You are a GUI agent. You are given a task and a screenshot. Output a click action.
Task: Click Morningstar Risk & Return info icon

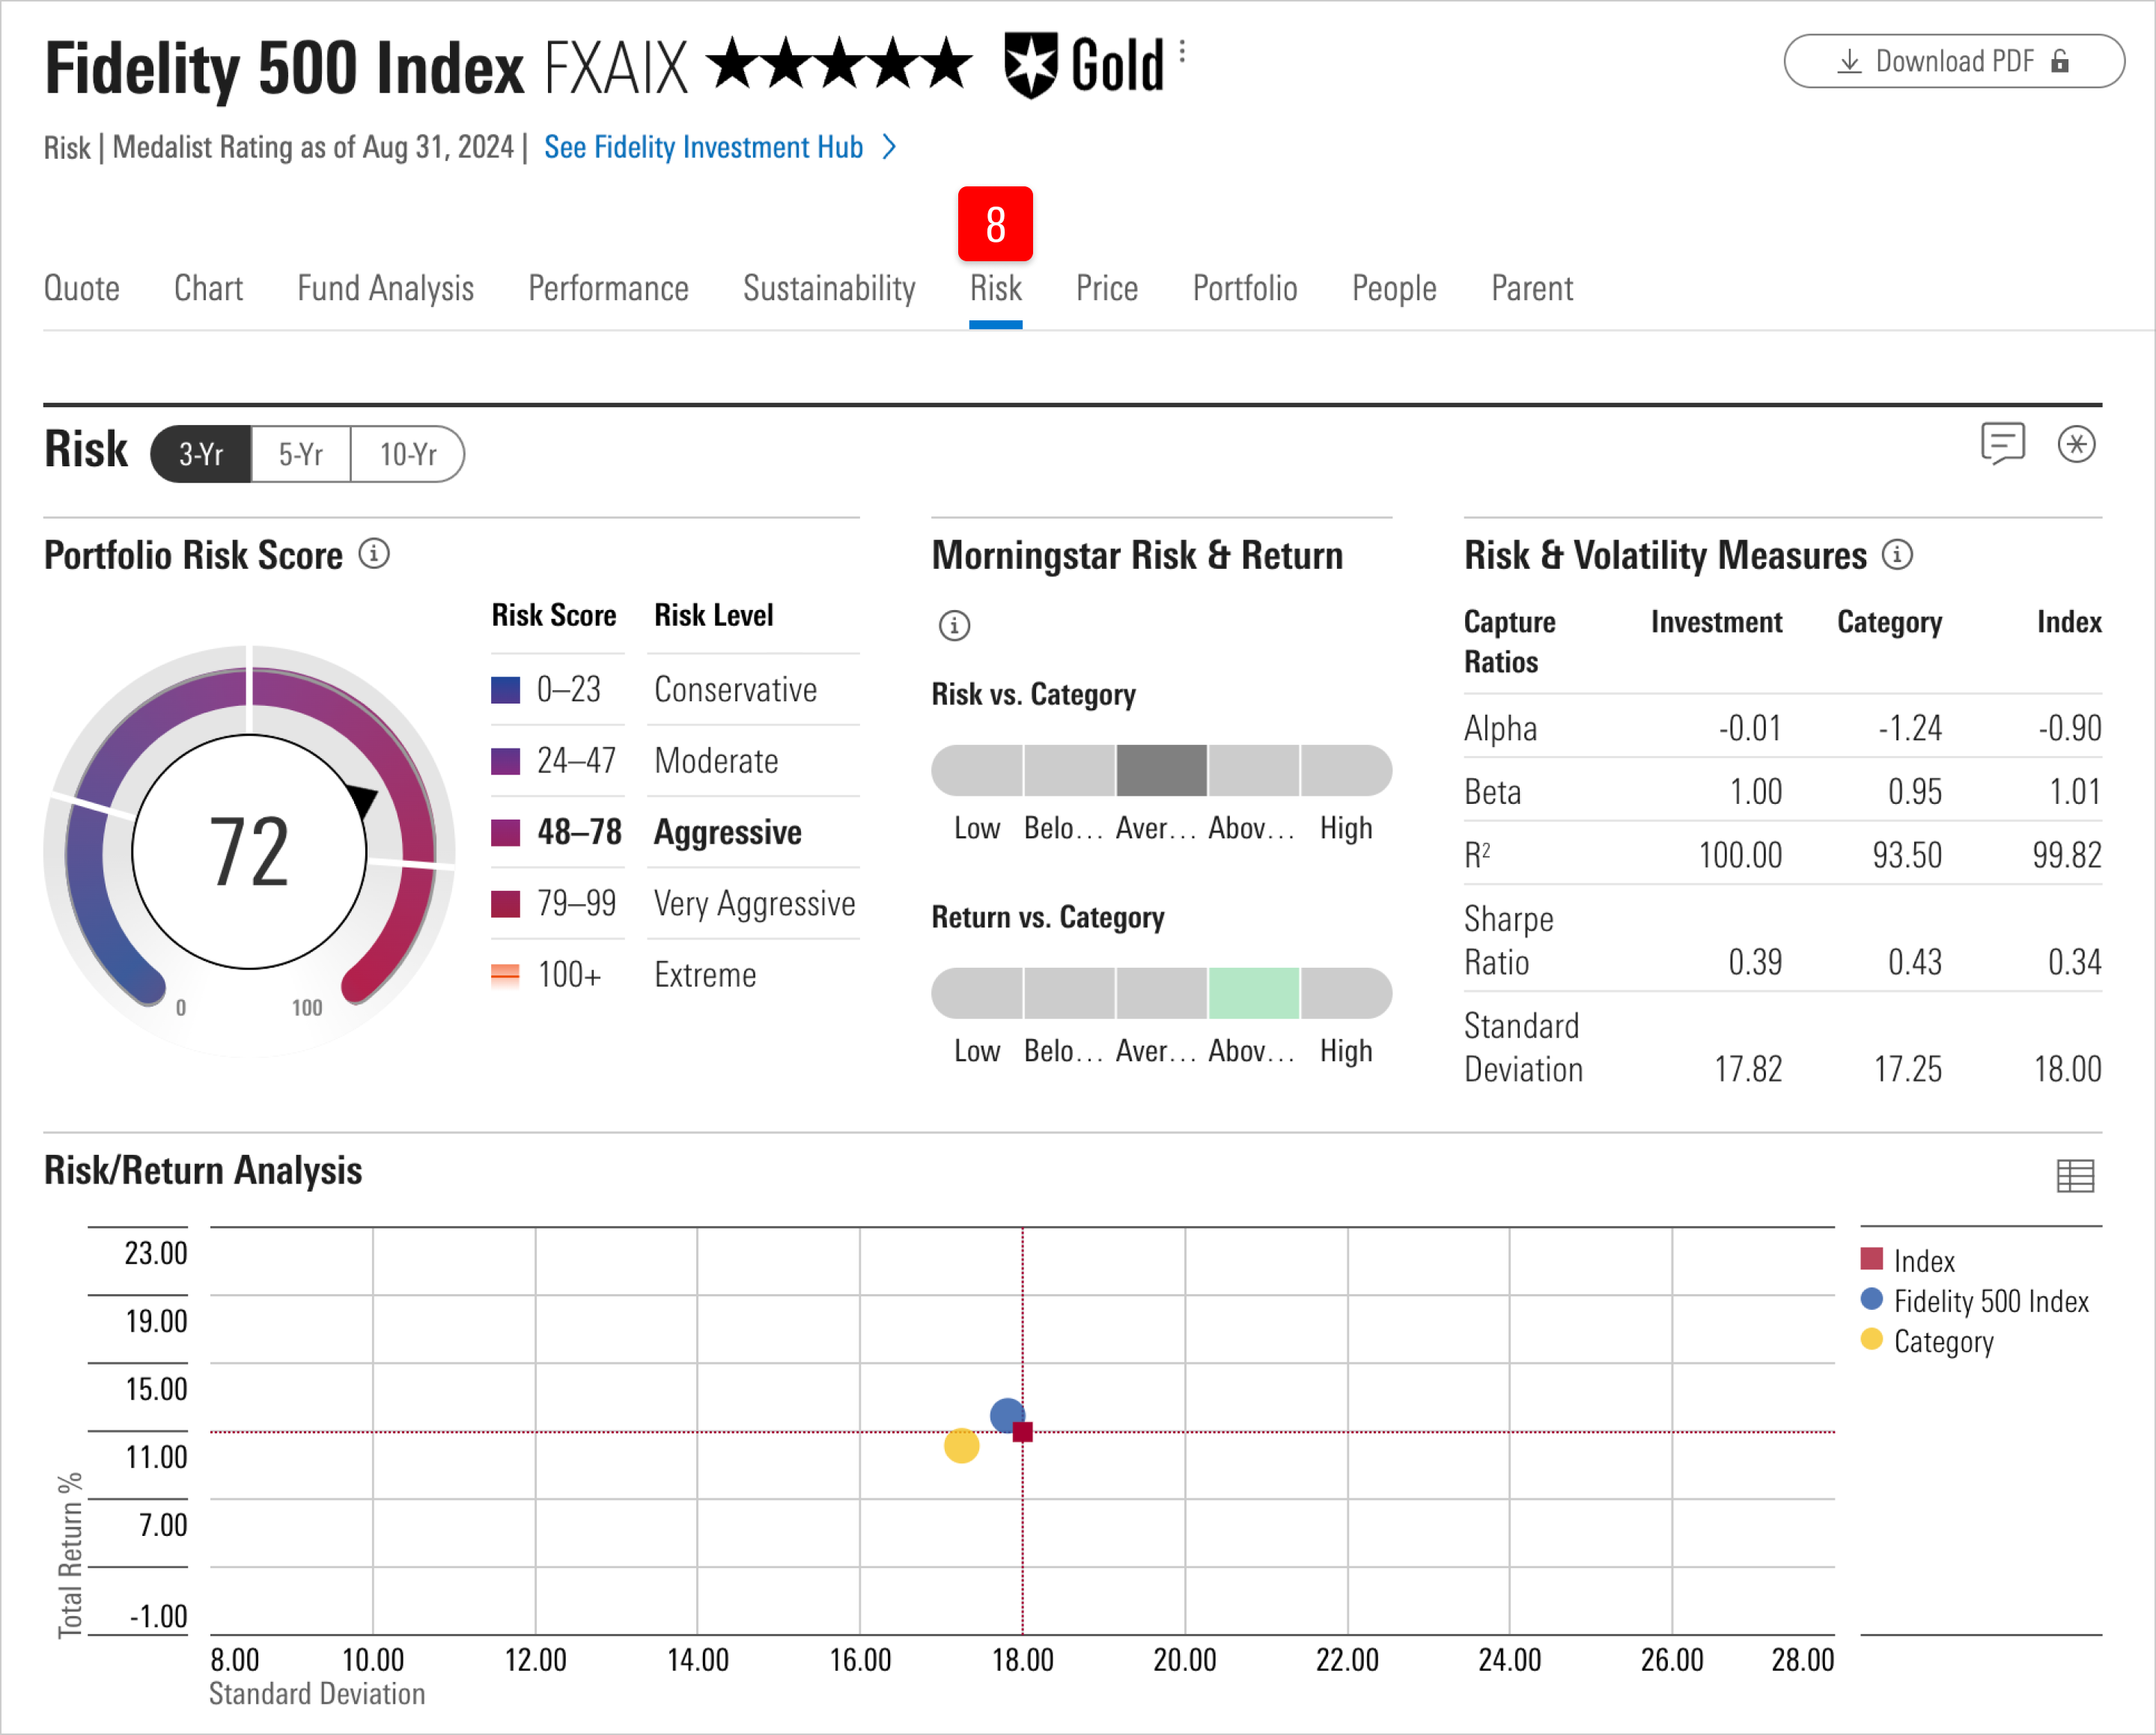point(954,626)
